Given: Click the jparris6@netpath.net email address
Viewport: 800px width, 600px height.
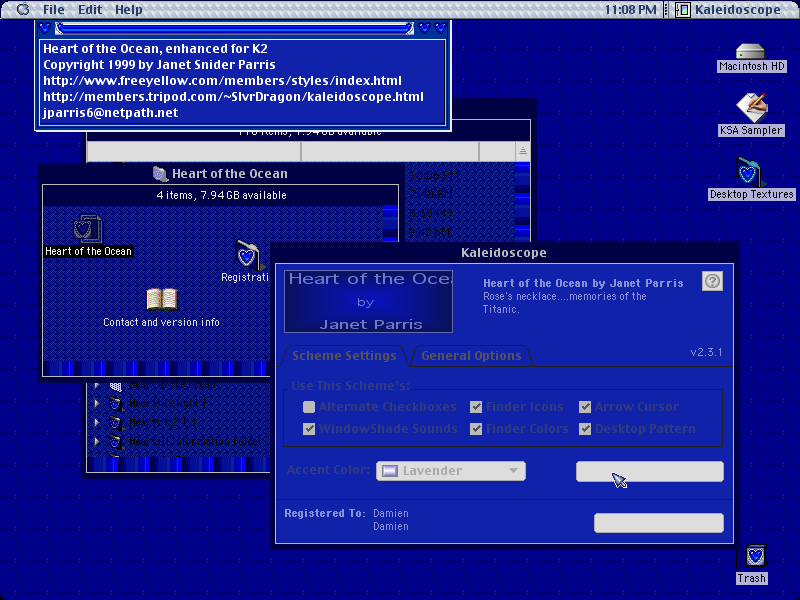Looking at the screenshot, I should coord(111,113).
